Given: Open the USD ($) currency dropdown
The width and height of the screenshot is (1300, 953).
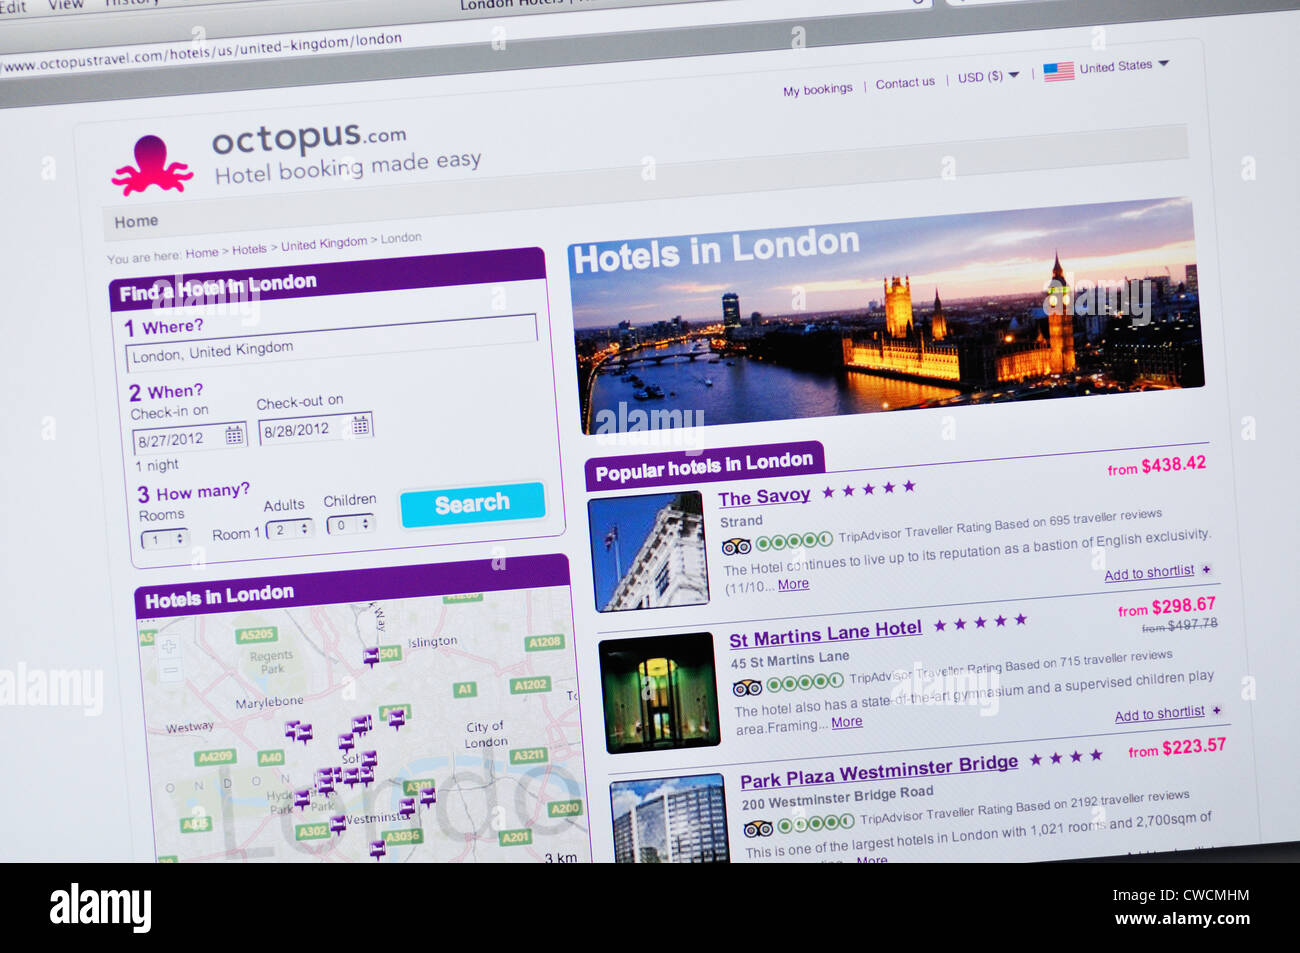Looking at the screenshot, I should [x=988, y=76].
